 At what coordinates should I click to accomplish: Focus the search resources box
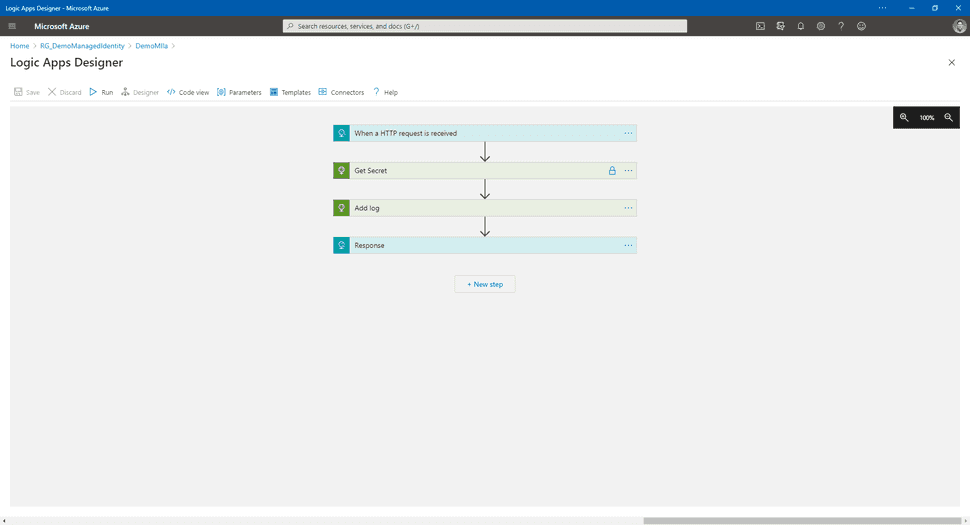tap(485, 26)
